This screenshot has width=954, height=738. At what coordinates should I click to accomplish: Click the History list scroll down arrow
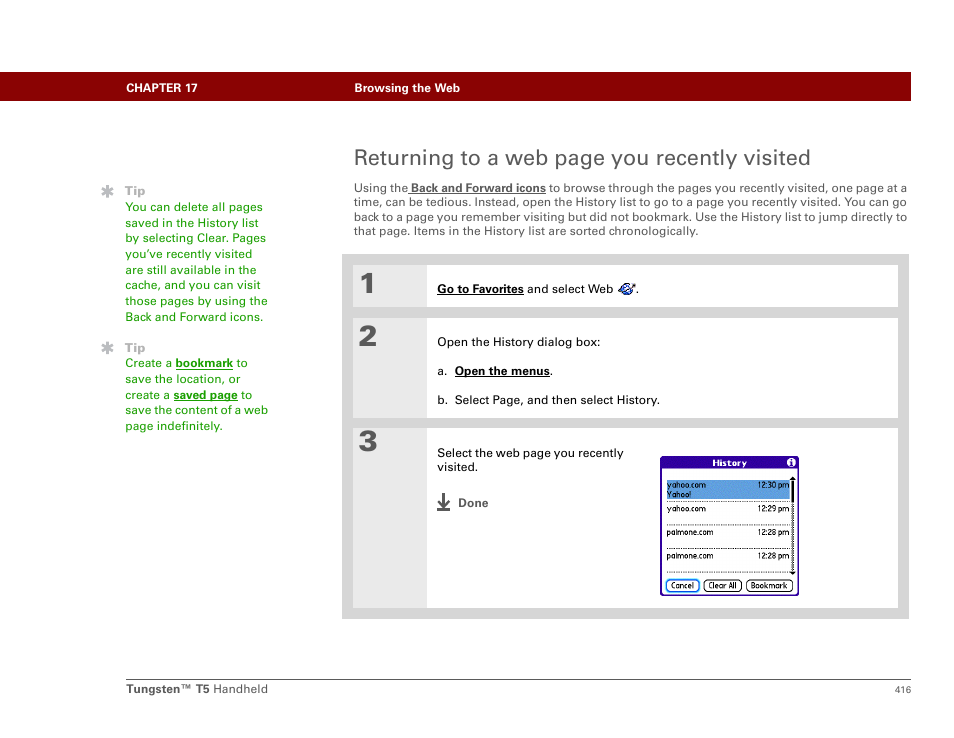coord(793,573)
